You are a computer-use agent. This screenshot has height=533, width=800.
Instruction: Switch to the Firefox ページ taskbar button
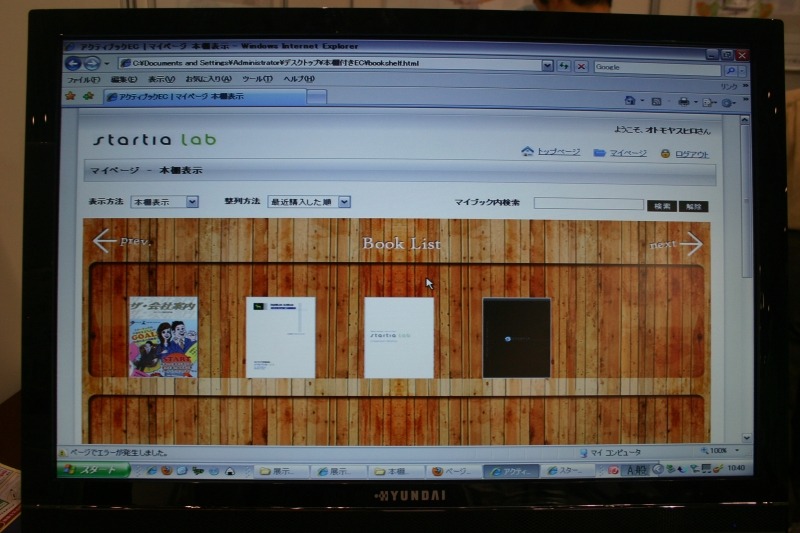click(x=456, y=472)
